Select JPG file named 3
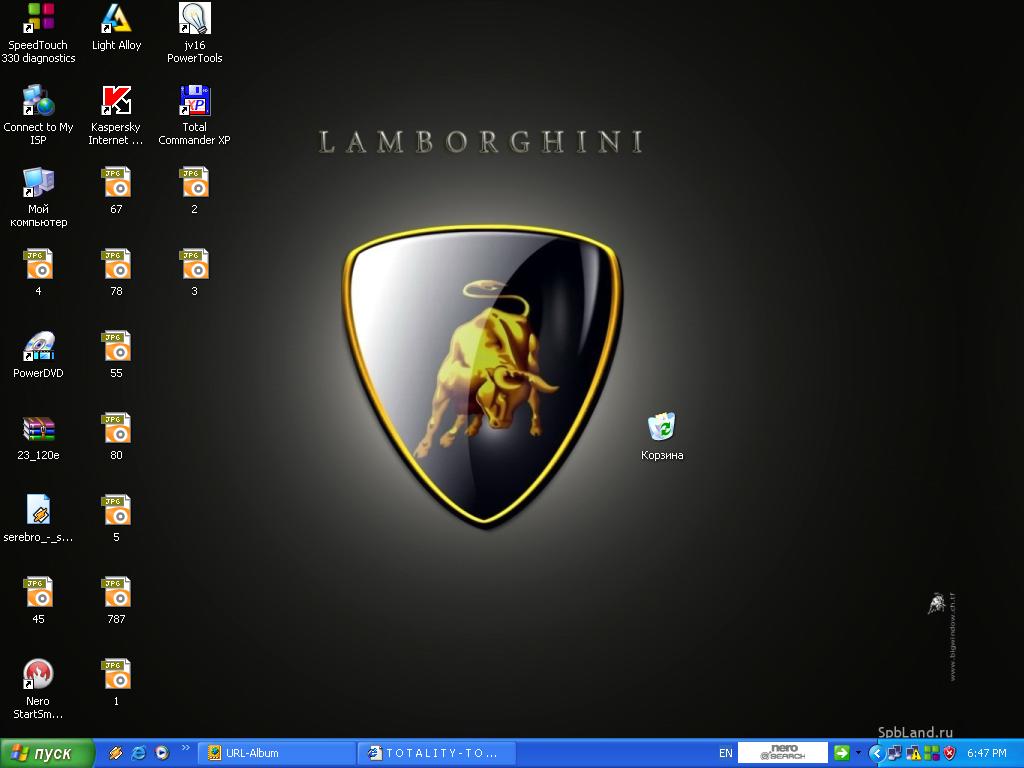The width and height of the screenshot is (1024, 768). point(194,273)
